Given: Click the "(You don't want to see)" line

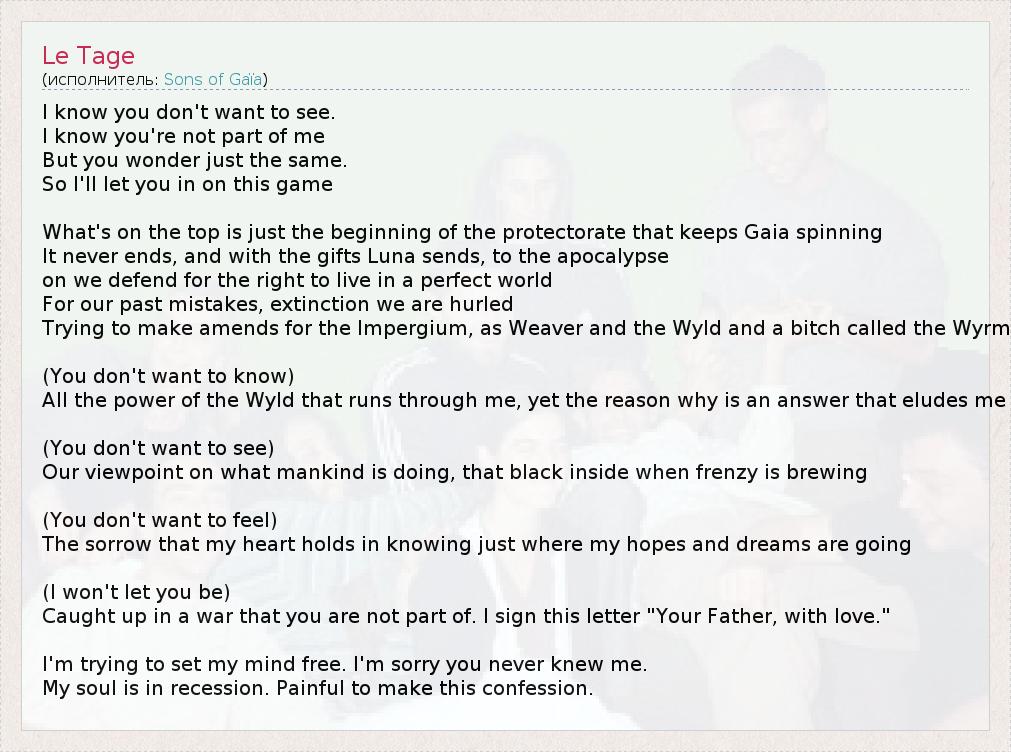Looking at the screenshot, I should tap(158, 448).
